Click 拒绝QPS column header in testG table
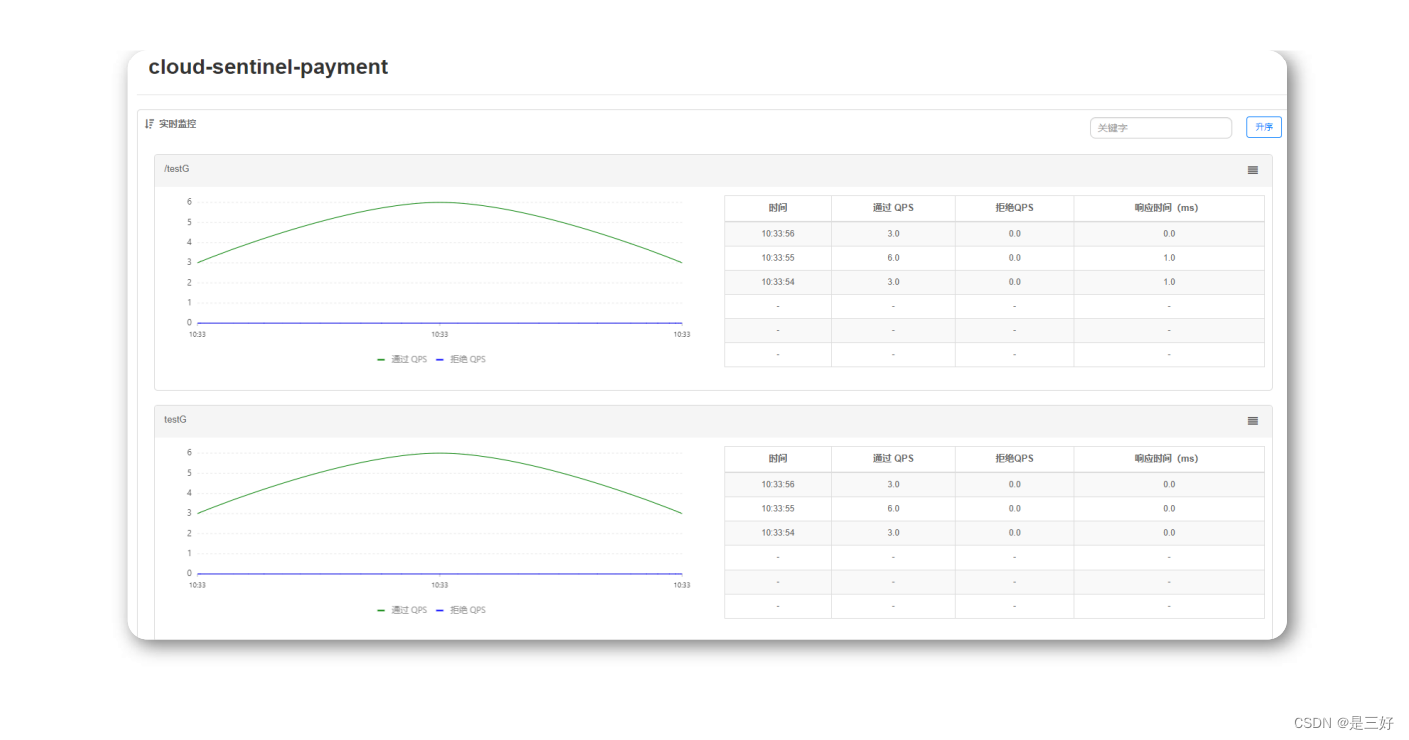Viewport: 1409px width, 740px height. pyautogui.click(x=1014, y=459)
